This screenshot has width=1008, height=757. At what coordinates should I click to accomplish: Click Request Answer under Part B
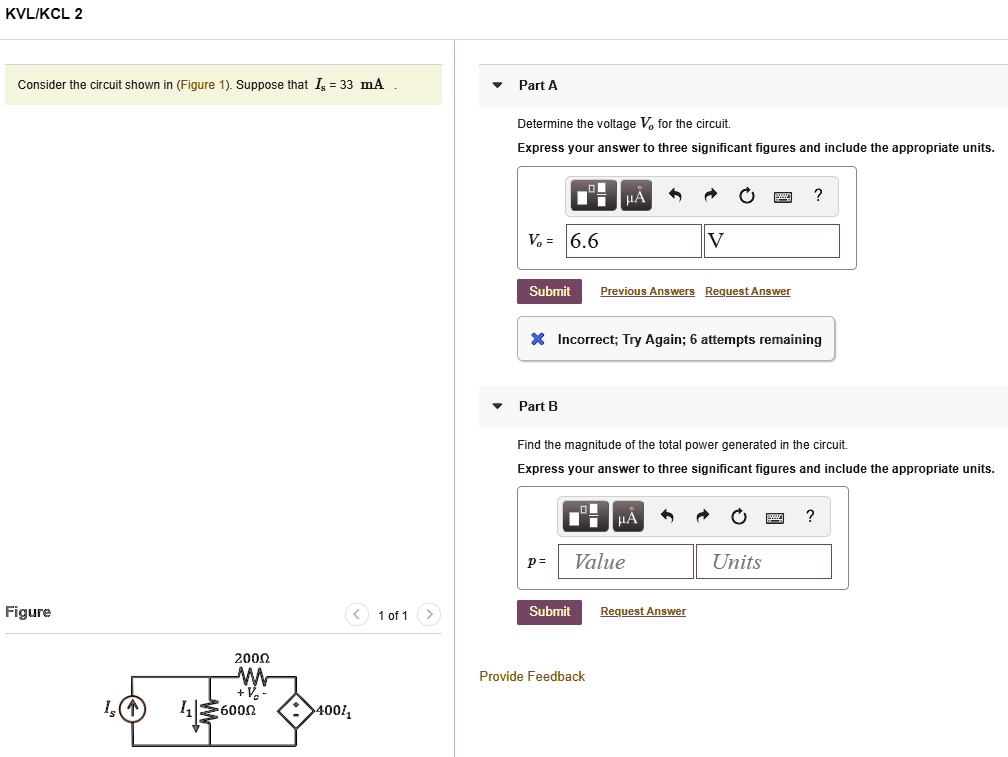643,610
